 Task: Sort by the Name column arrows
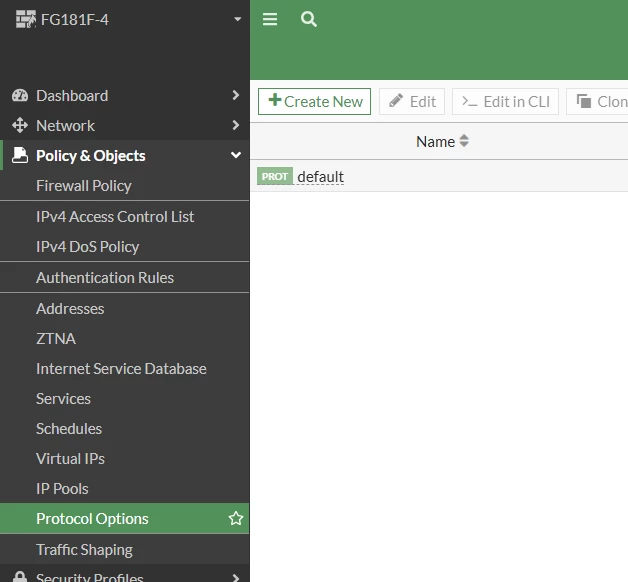(464, 141)
